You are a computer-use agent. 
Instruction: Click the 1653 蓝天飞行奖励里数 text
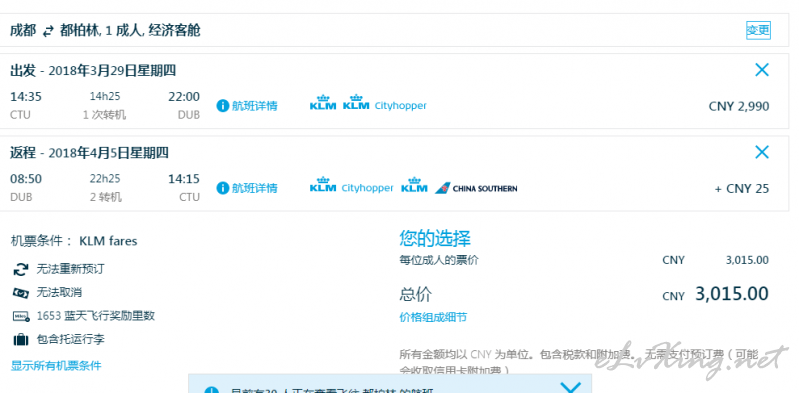pos(96,316)
